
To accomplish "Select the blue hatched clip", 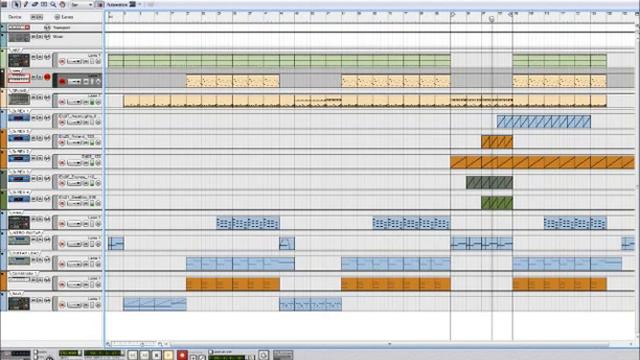I will [544, 122].
